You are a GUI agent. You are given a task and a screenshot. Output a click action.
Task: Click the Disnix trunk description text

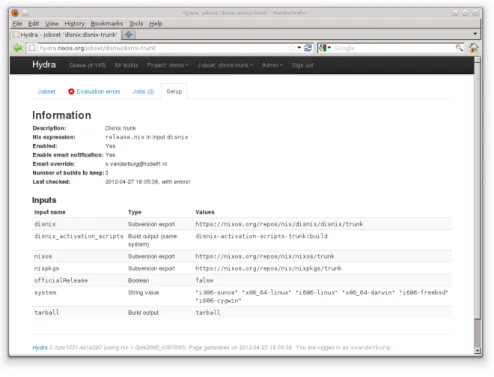[x=120, y=128]
